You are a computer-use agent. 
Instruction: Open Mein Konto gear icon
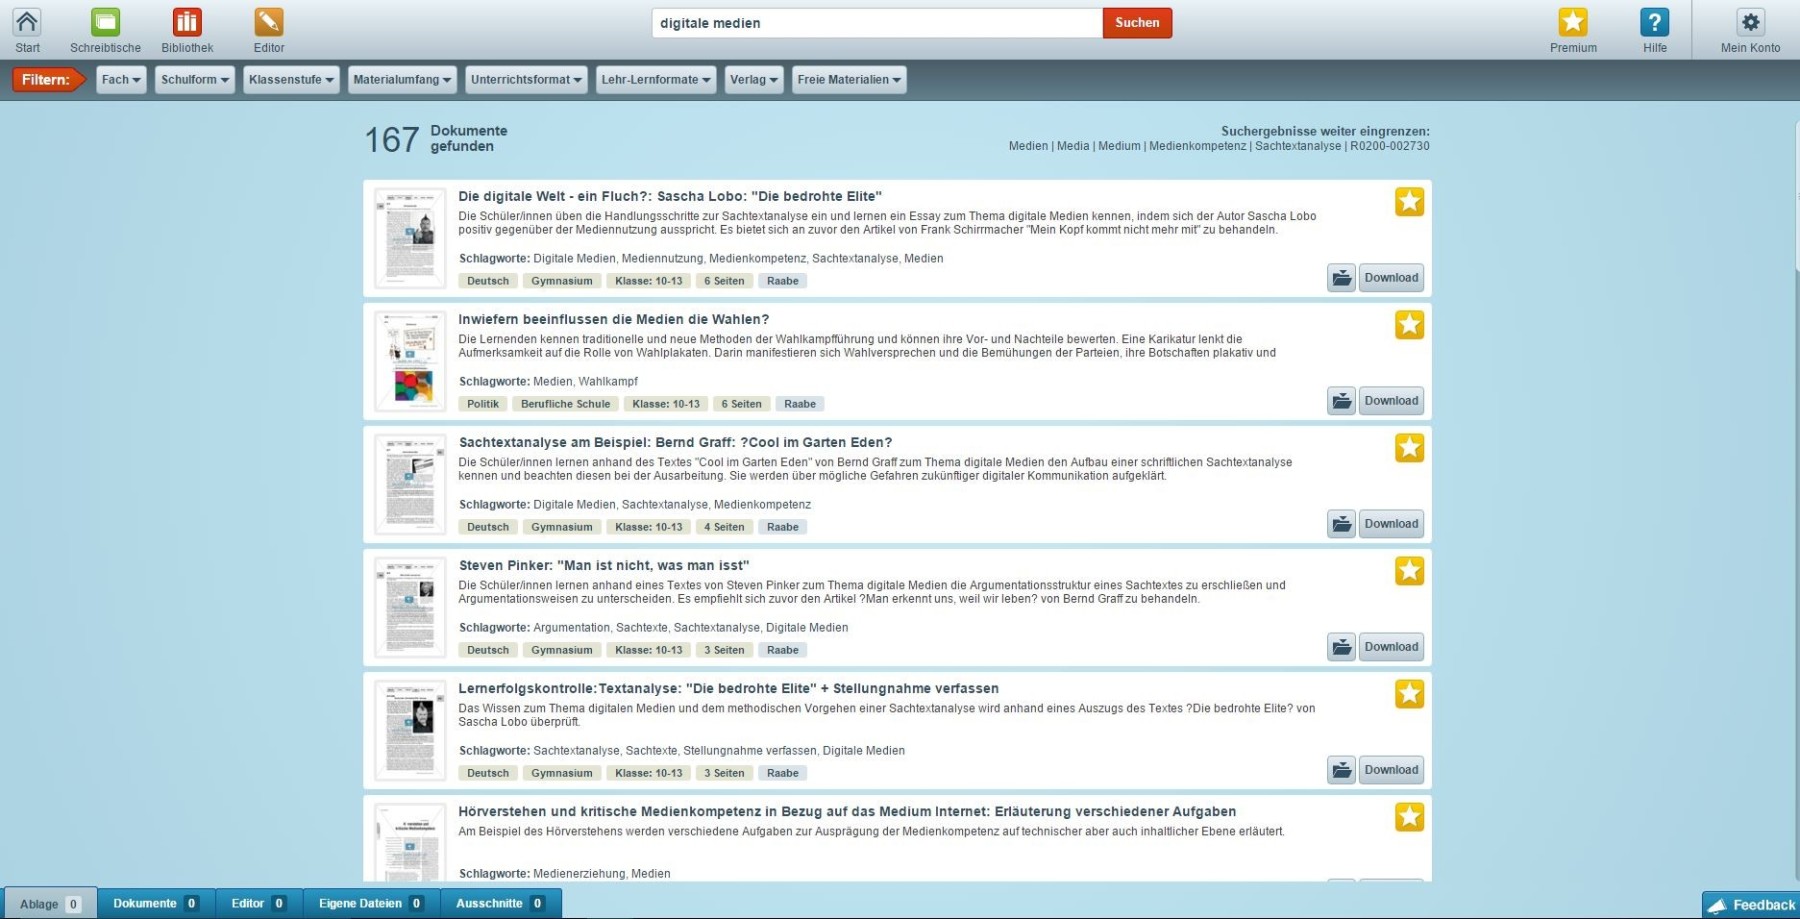point(1750,23)
